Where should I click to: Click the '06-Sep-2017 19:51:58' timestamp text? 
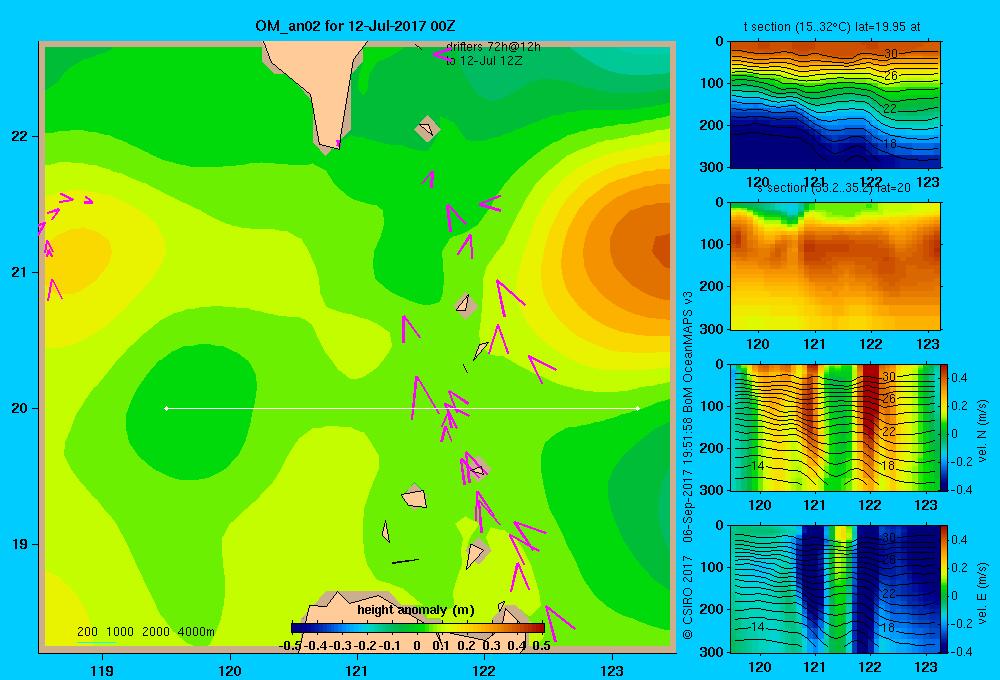coord(688,478)
